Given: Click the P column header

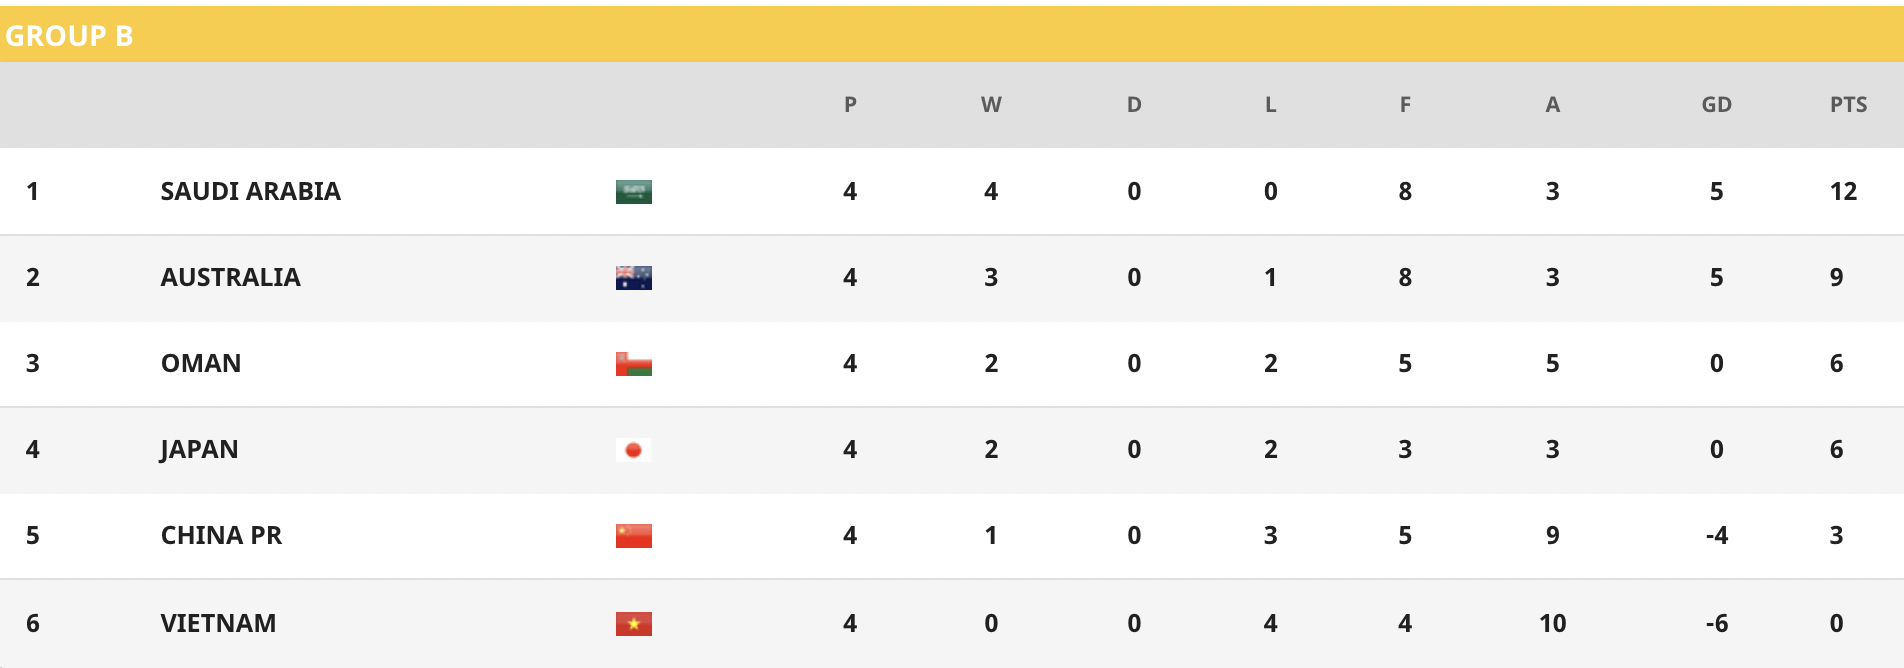Looking at the screenshot, I should (x=850, y=105).
